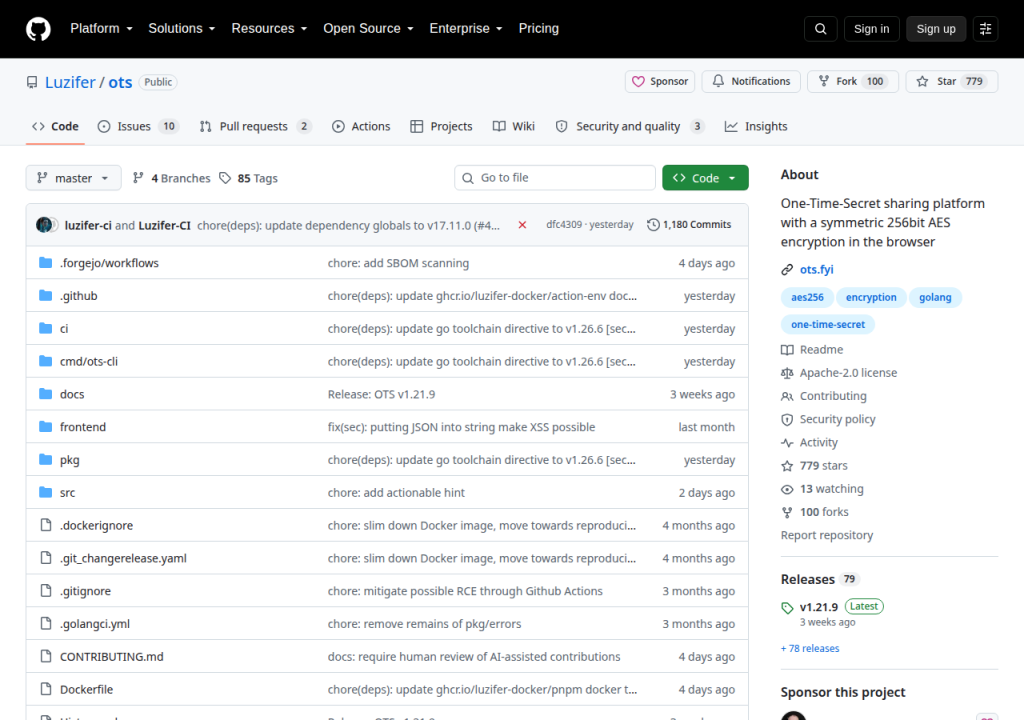1024x720 pixels.
Task: Expand the Resources dropdown menu
Action: [x=269, y=29]
